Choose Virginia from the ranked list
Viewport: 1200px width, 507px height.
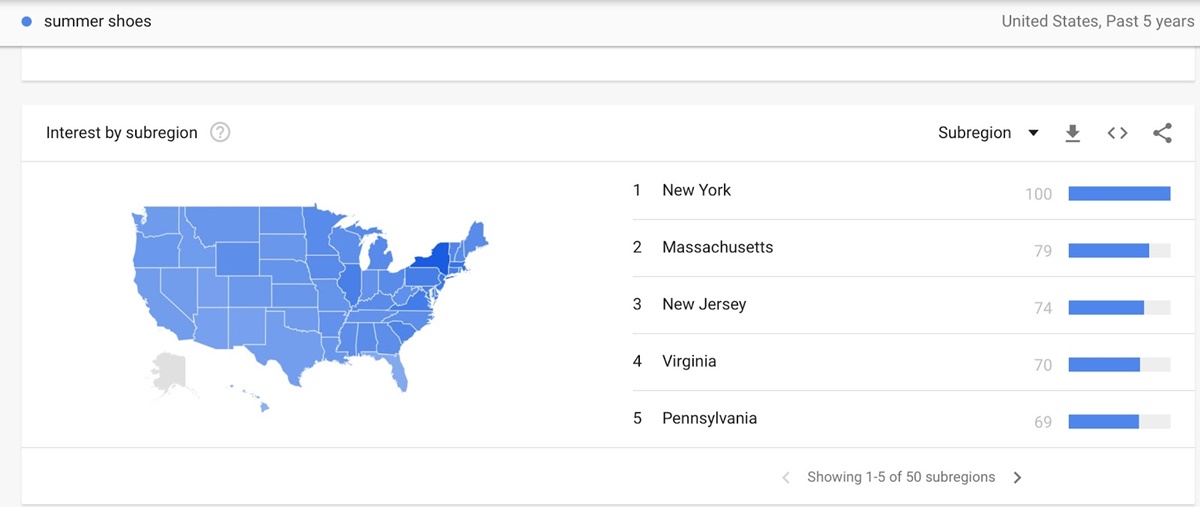pos(689,361)
